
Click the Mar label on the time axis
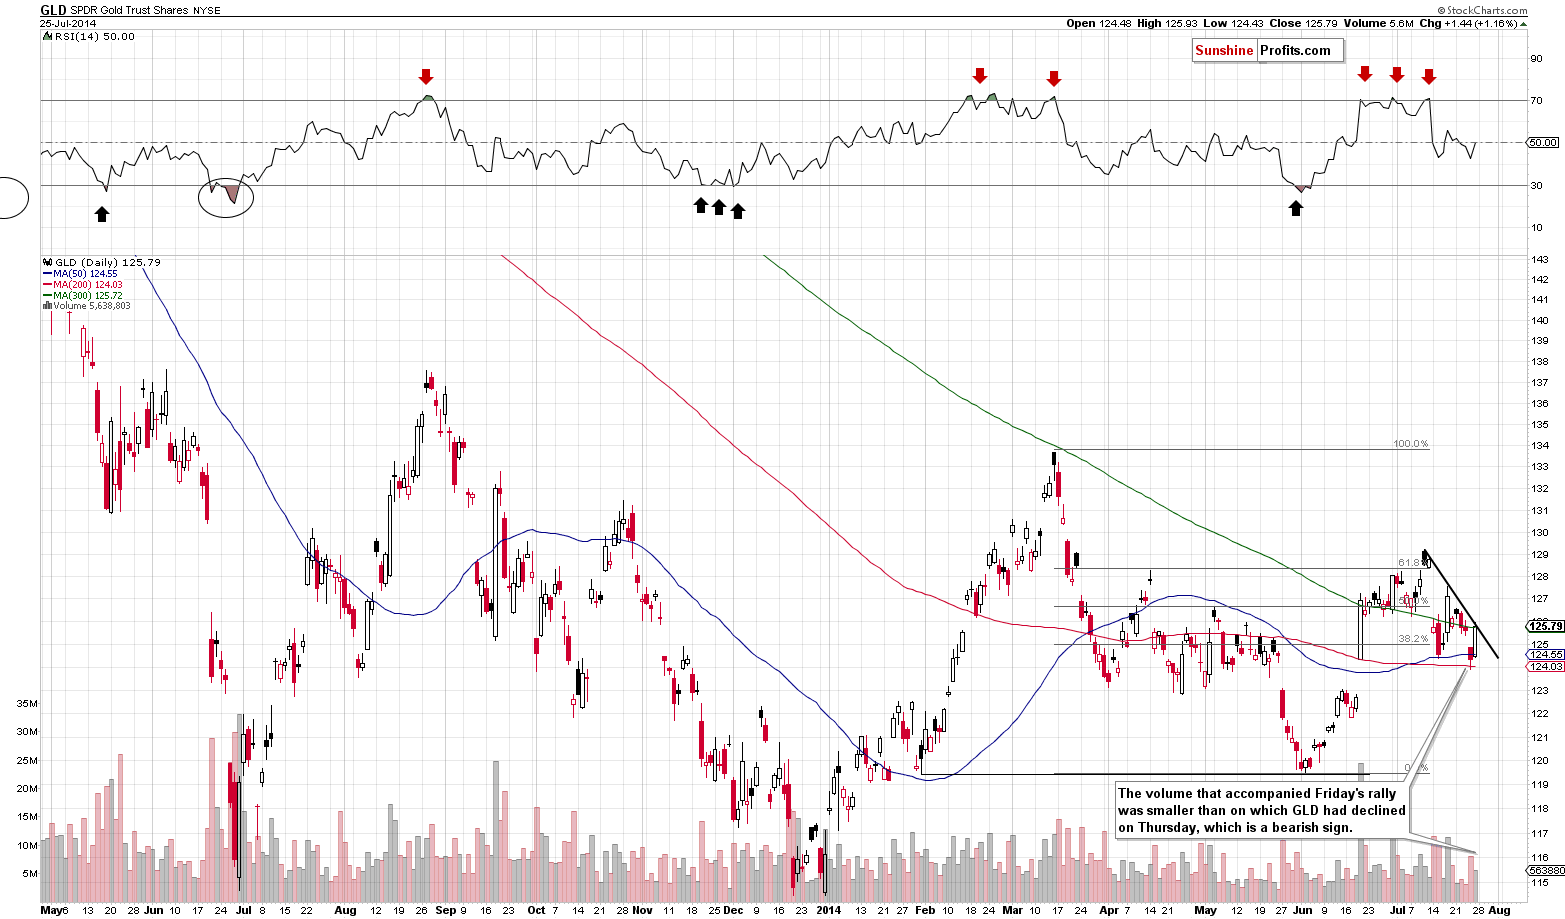coord(1012,910)
